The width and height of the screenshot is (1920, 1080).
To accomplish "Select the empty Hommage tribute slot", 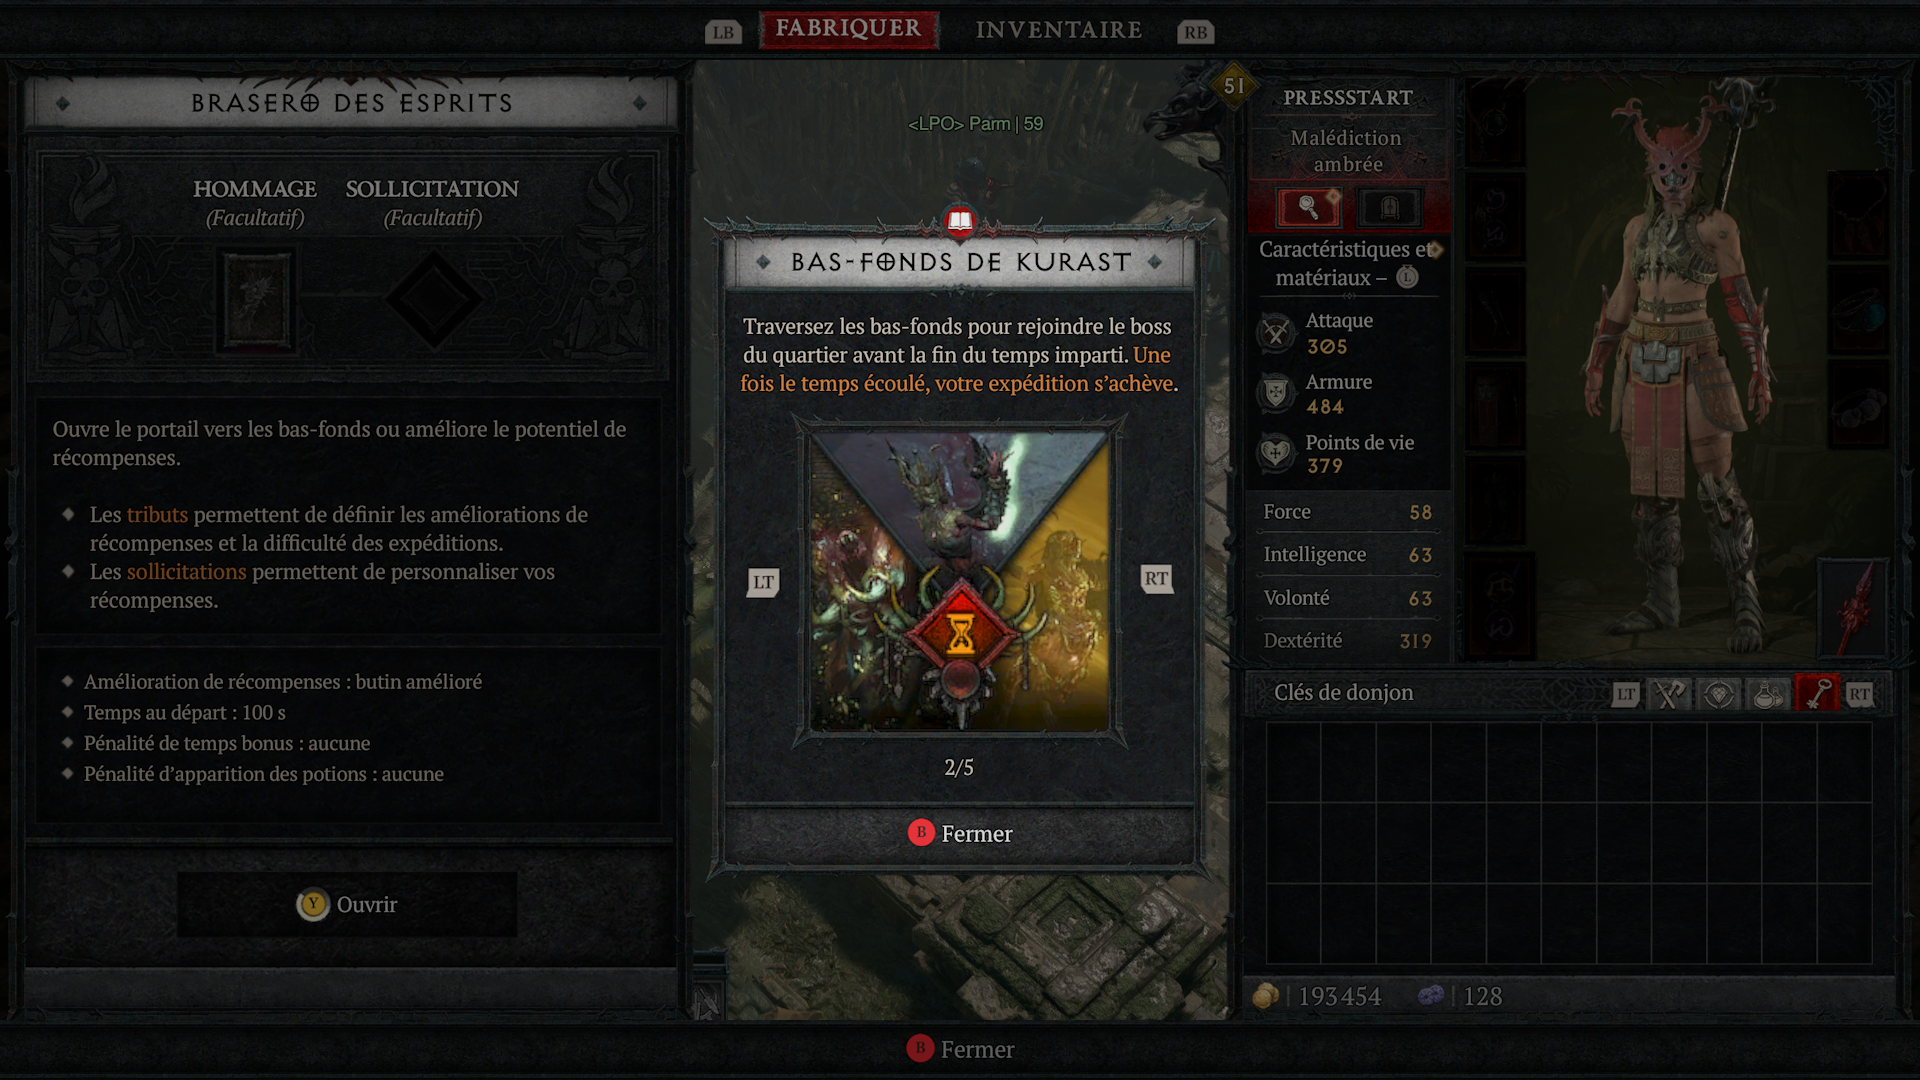I will click(x=256, y=301).
